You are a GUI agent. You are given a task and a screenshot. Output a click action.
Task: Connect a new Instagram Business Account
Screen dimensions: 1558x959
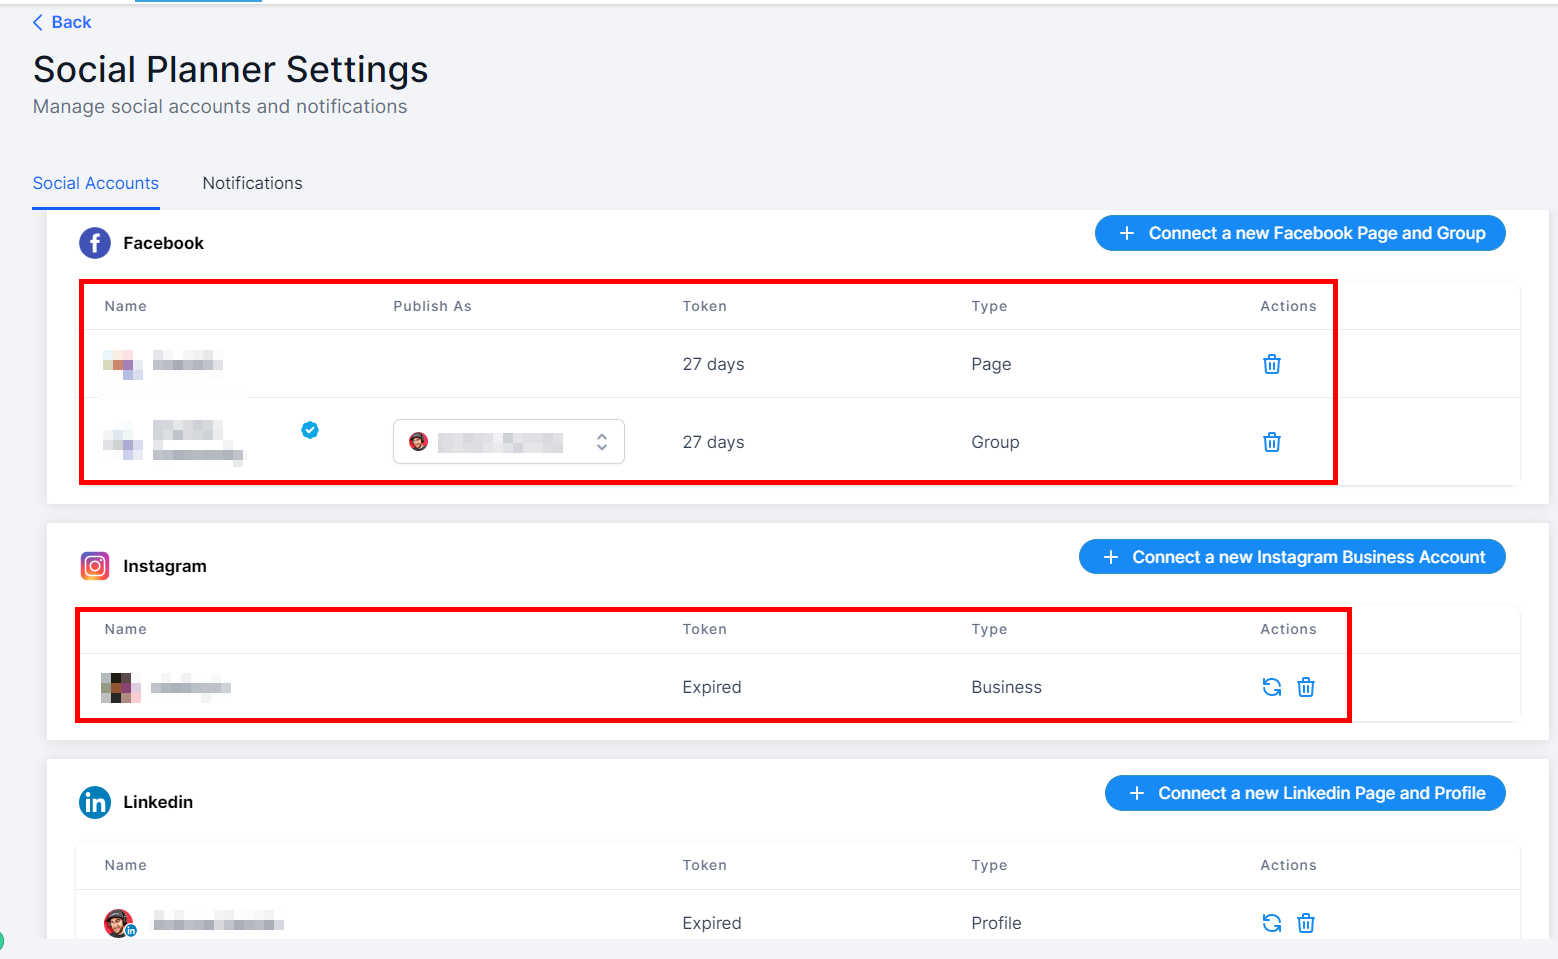click(1291, 557)
